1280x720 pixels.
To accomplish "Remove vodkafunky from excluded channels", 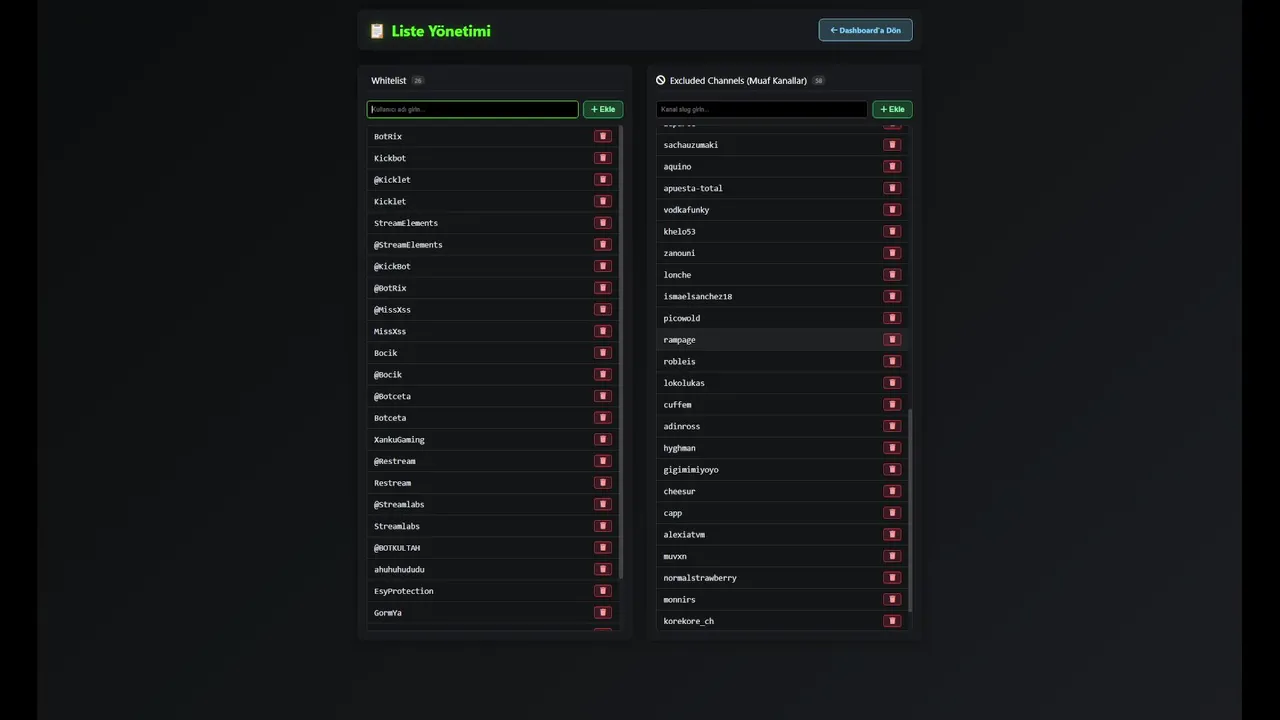I will click(892, 210).
